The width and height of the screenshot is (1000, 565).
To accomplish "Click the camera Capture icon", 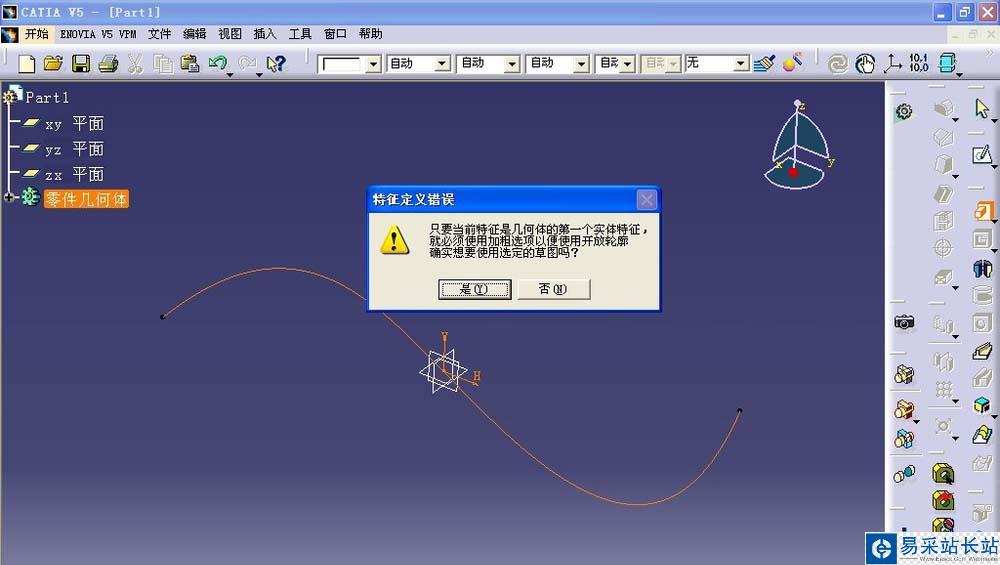I will [x=904, y=322].
